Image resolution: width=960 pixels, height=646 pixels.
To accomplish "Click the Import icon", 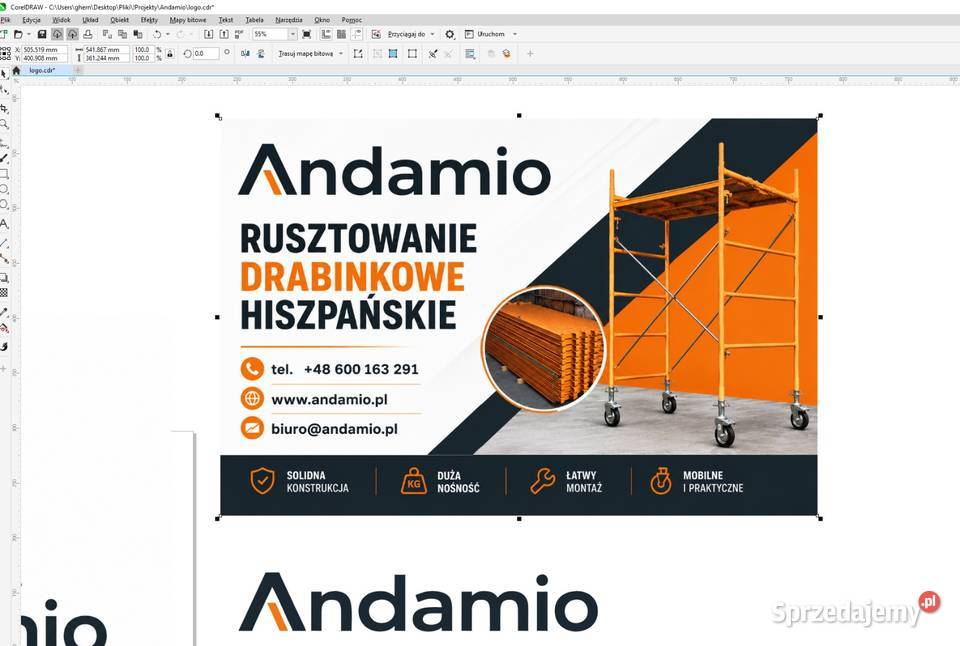I will [x=209, y=34].
